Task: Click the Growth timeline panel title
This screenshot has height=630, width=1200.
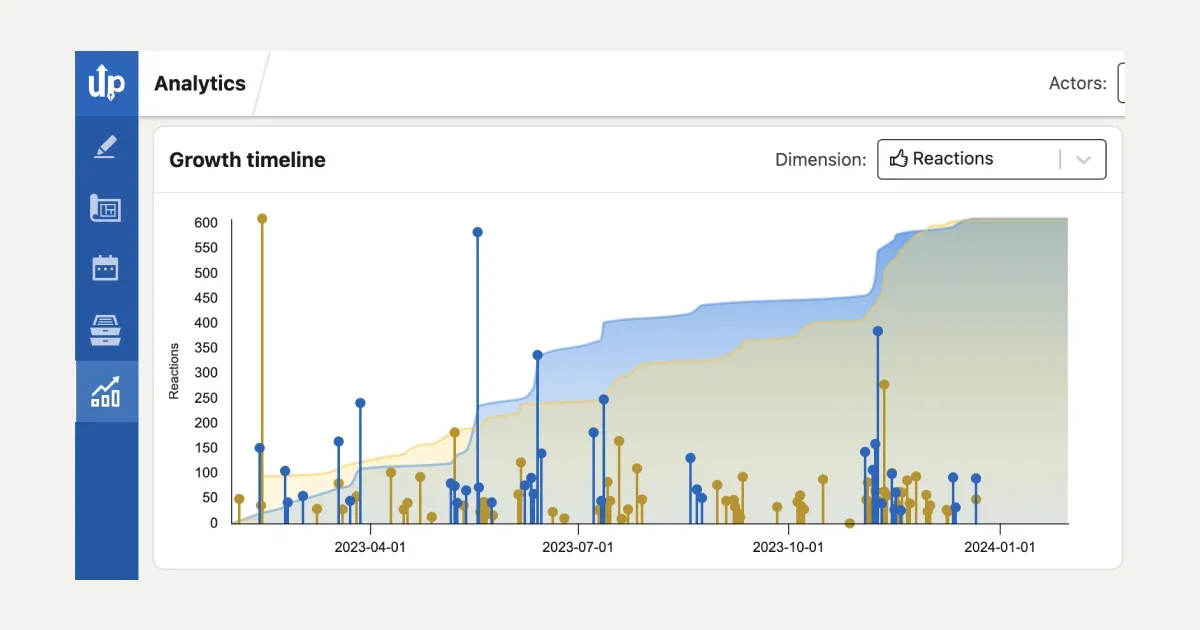Action: point(247,160)
